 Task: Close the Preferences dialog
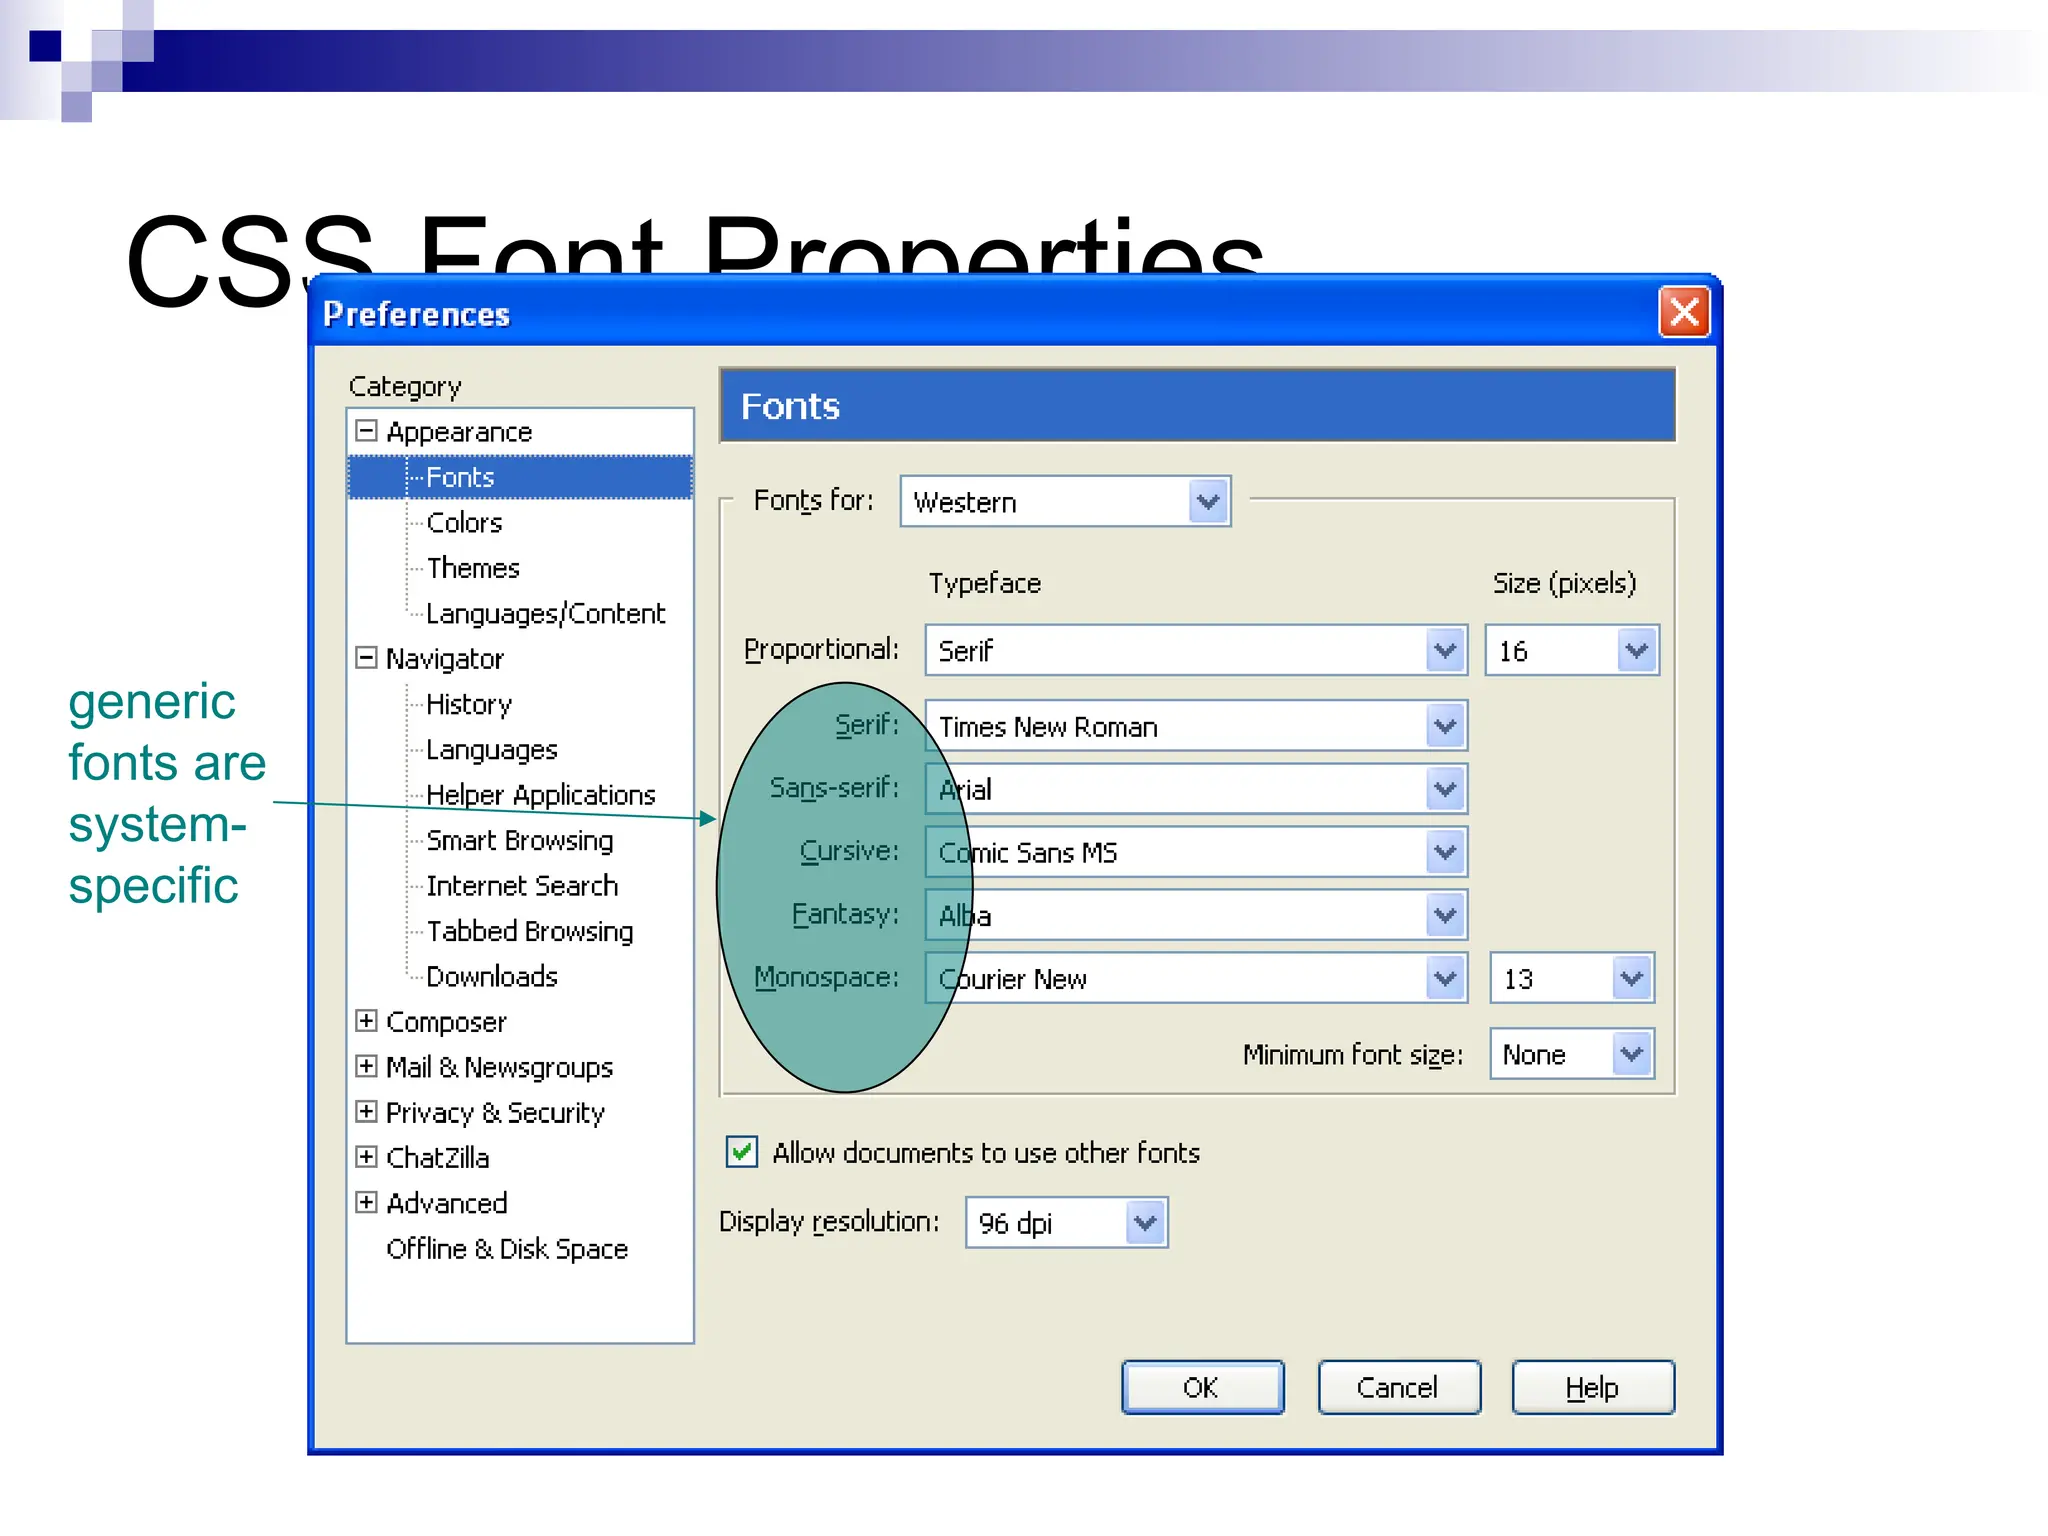(1684, 313)
